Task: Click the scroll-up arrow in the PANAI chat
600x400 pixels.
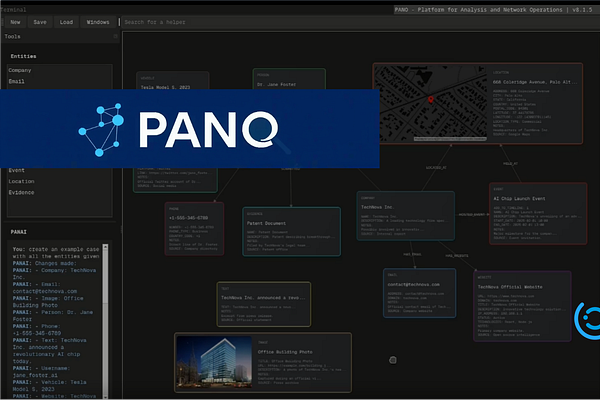Action: click(x=105, y=247)
